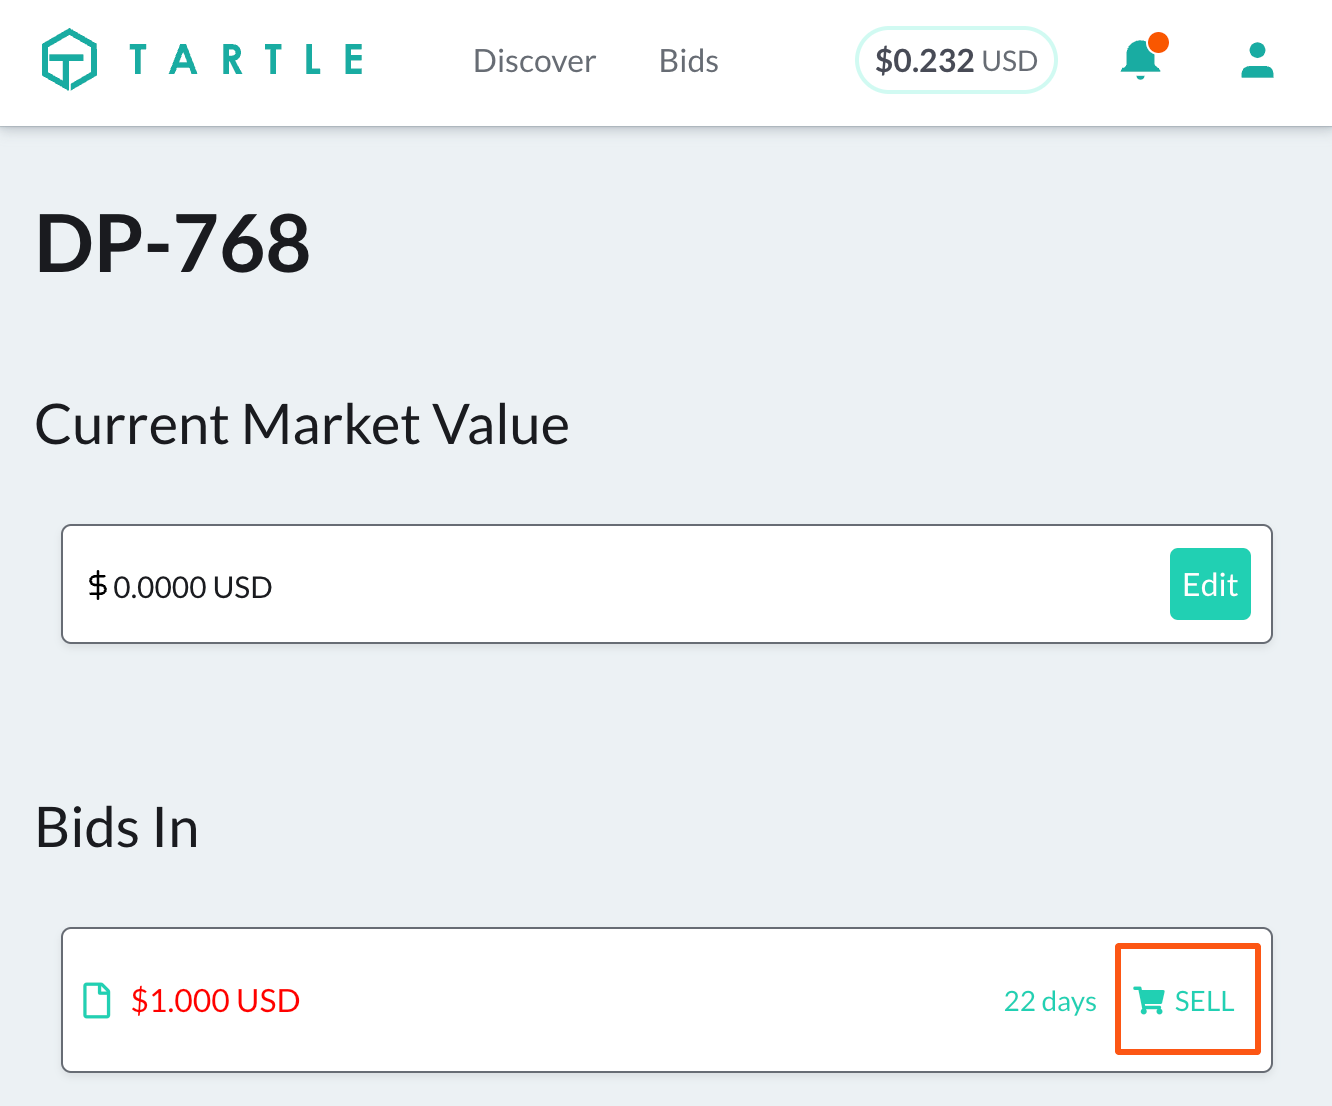The width and height of the screenshot is (1332, 1106).
Task: Click the SELL text label
Action: (x=1204, y=1001)
